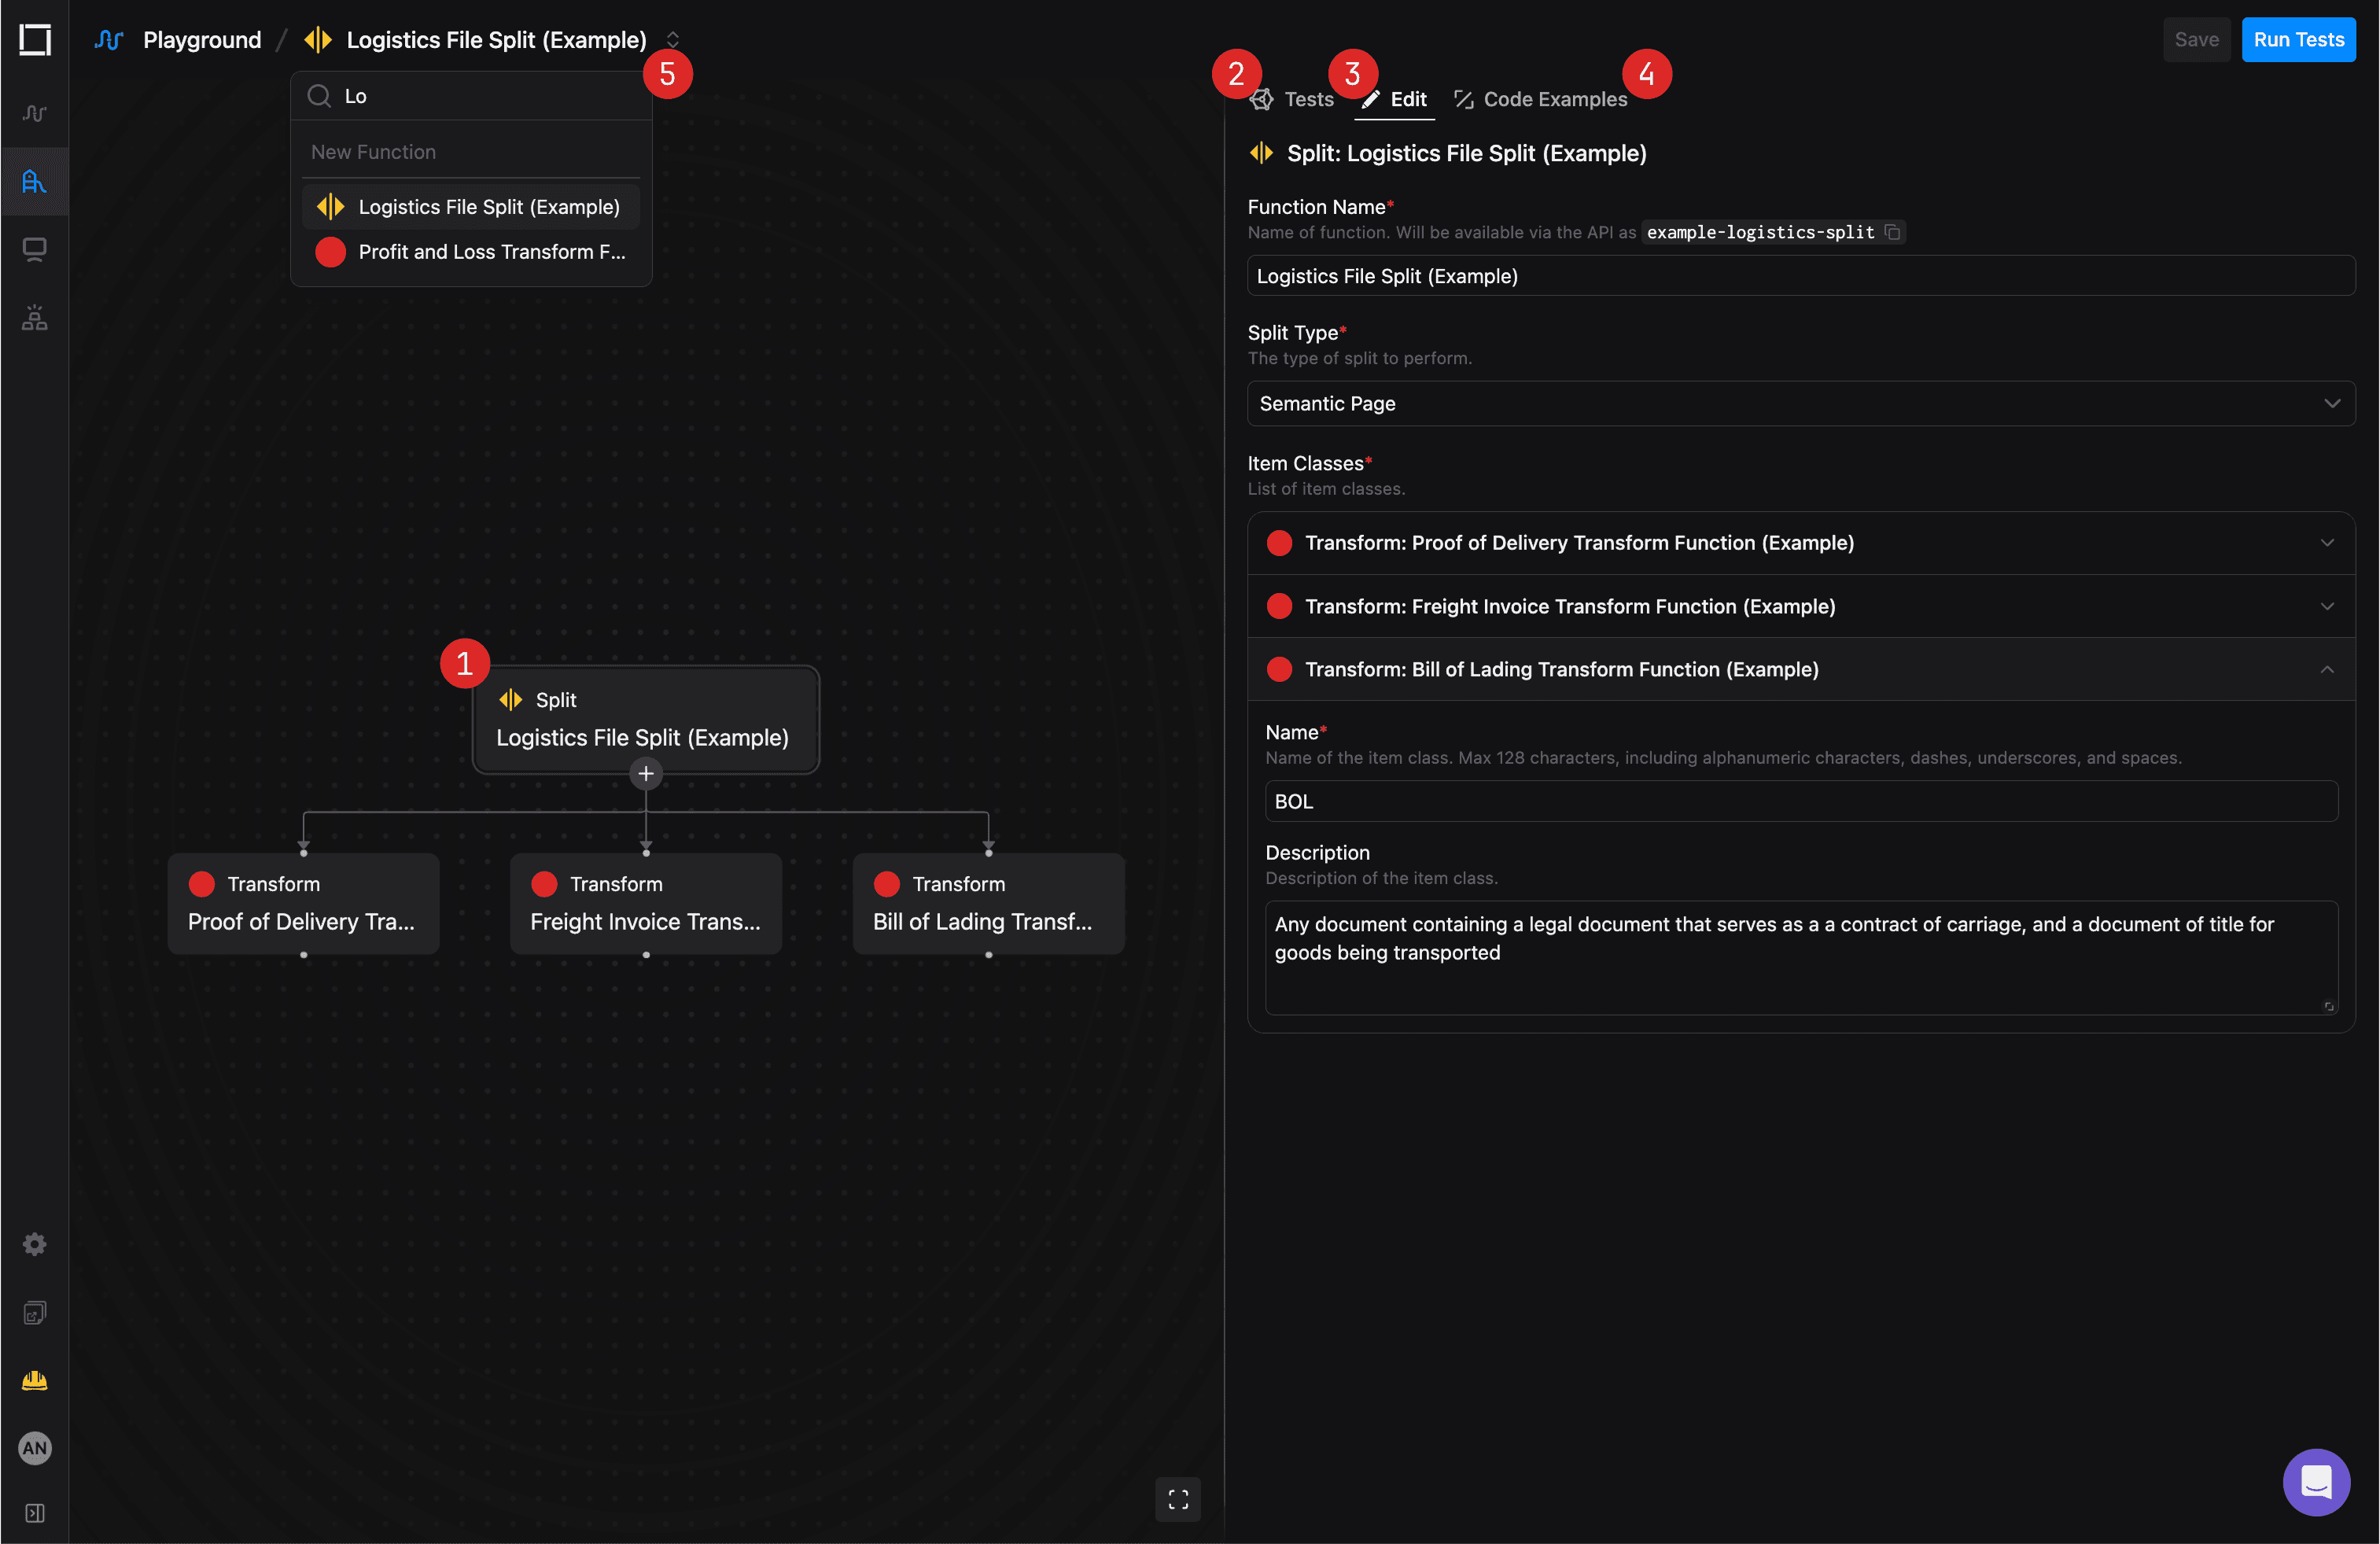Open the AN user avatar menu
This screenshot has height=1544, width=2380.
[x=35, y=1448]
